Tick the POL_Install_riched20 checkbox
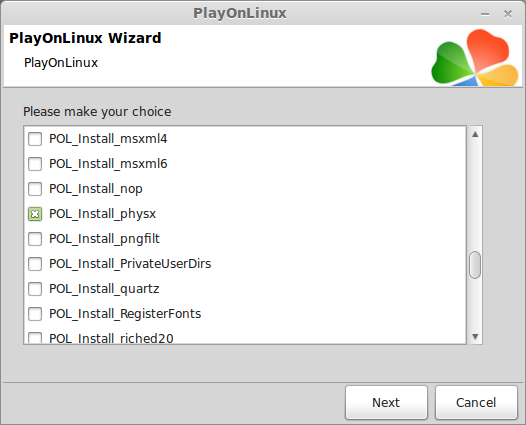This screenshot has height=425, width=526. point(35,337)
